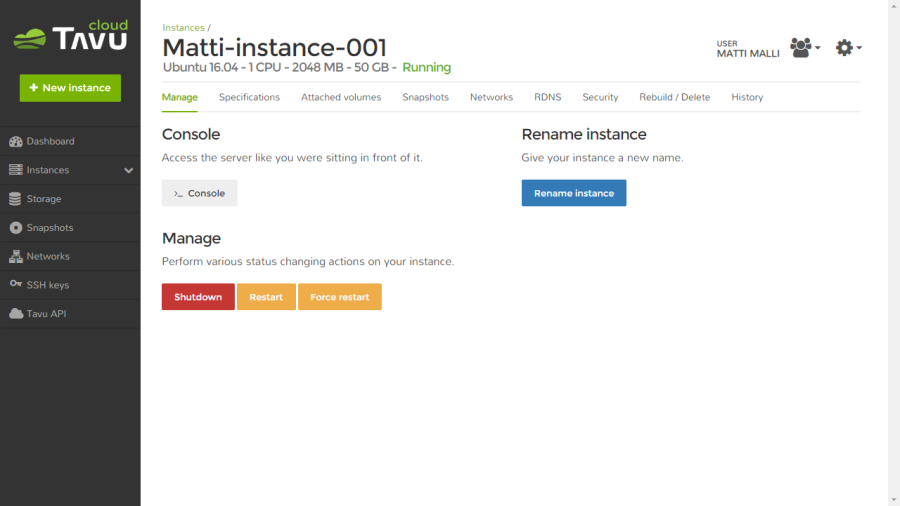This screenshot has height=506, width=900.
Task: Go to the Snapshots tab
Action: tap(425, 98)
